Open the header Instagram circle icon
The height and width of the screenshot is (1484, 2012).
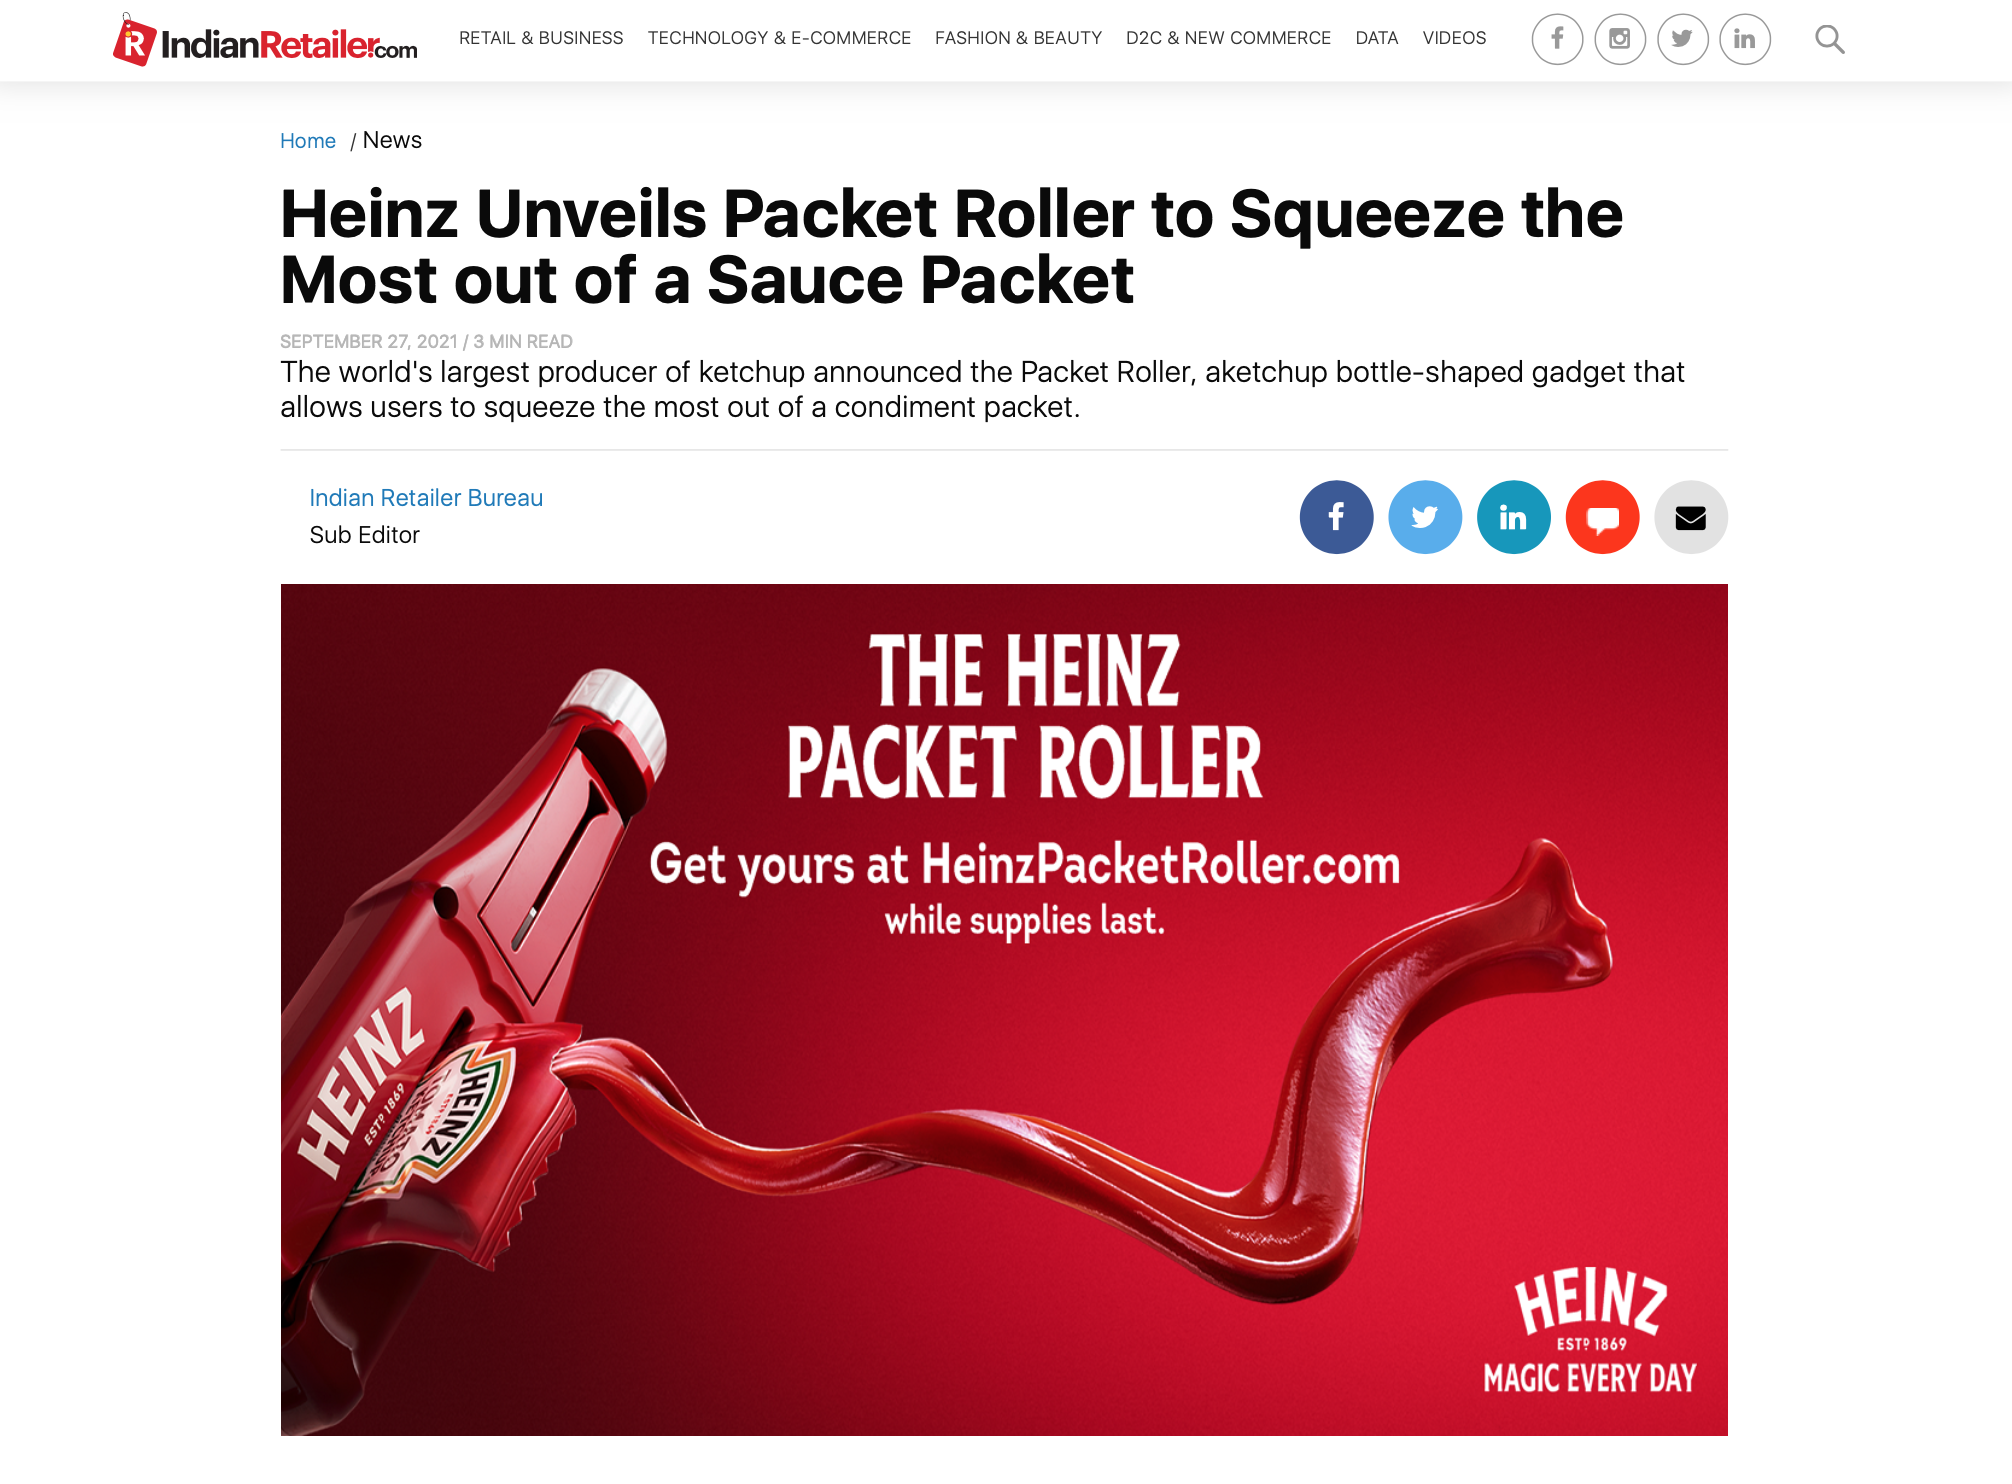point(1620,39)
